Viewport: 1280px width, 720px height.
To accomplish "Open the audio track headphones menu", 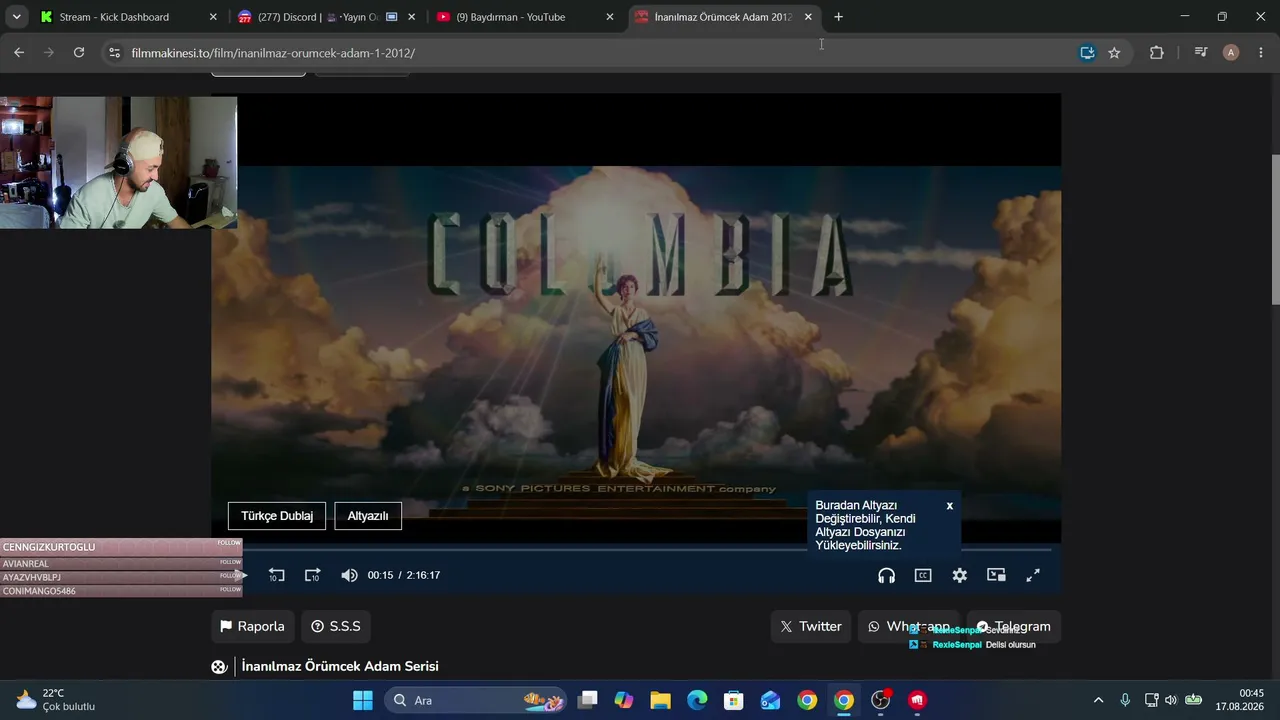I will click(886, 575).
